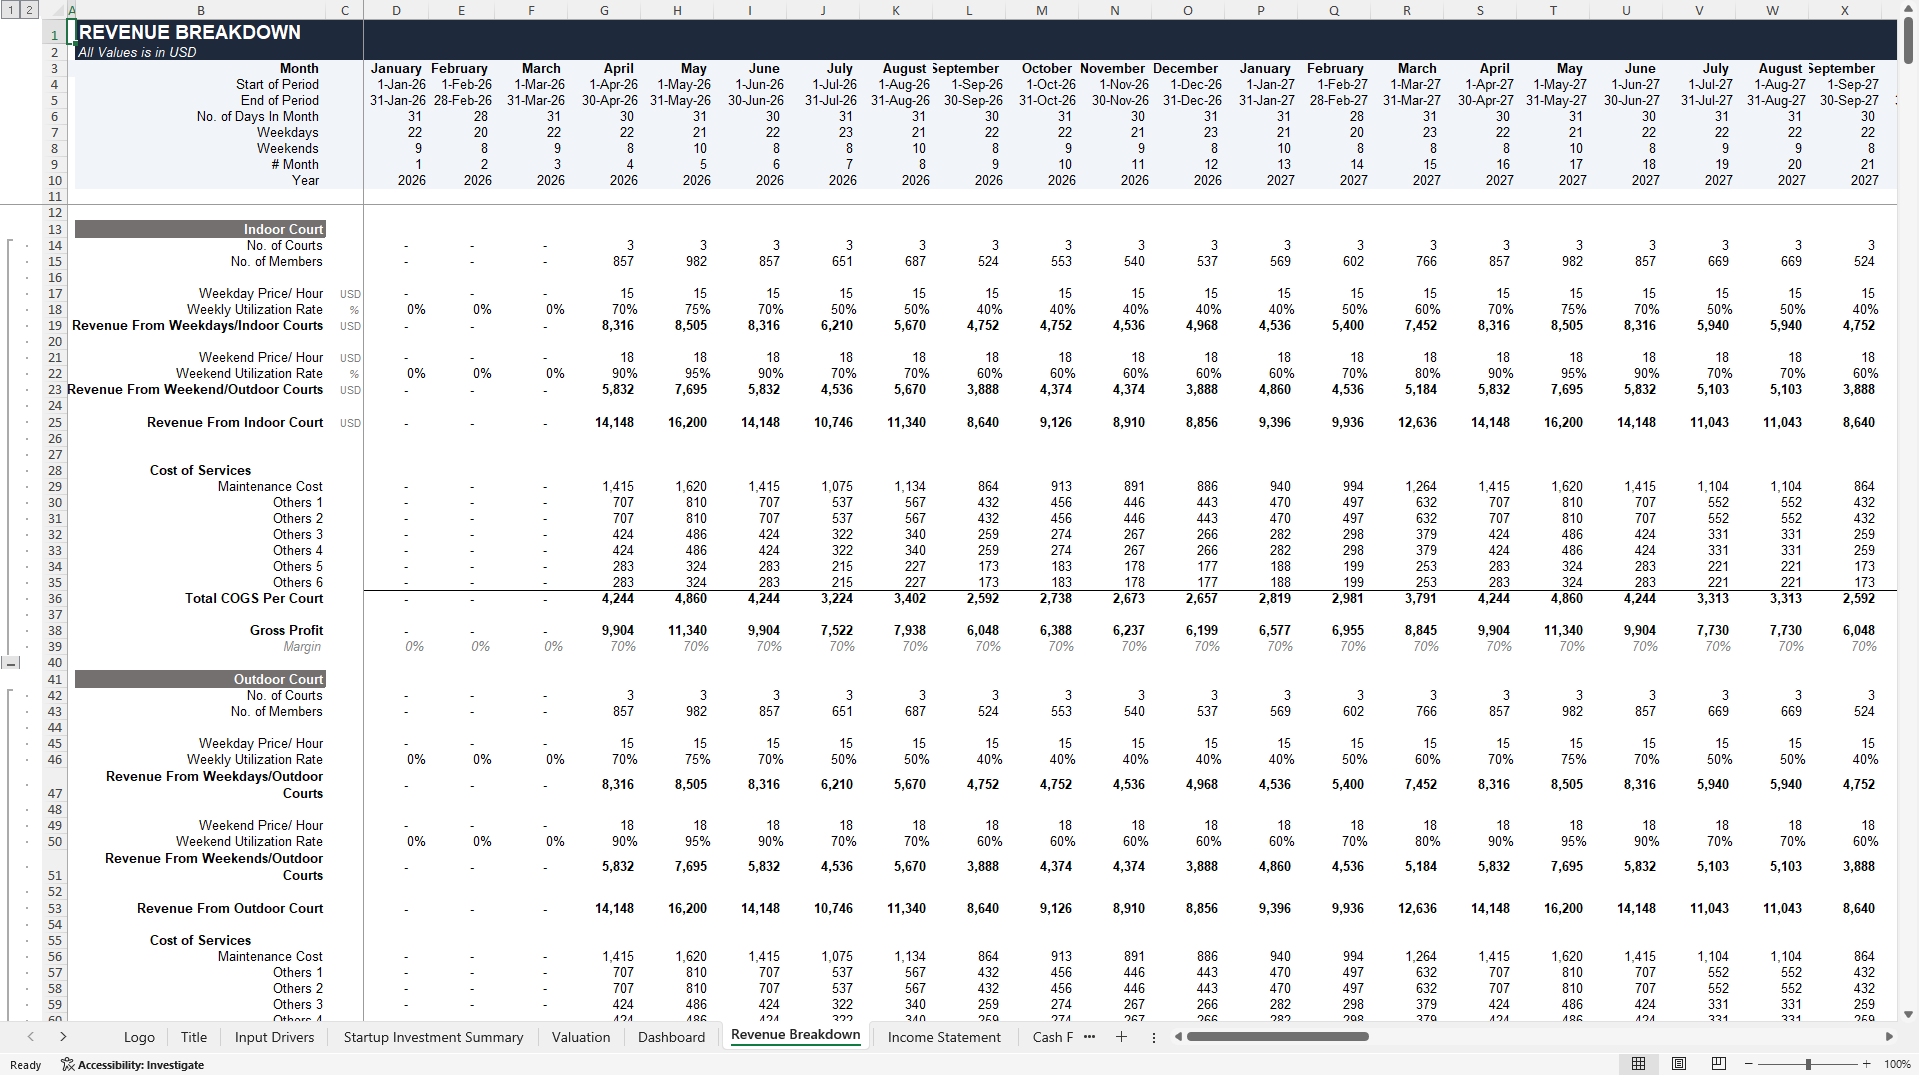
Task: Open the Valuation sheet tab
Action: click(x=581, y=1037)
